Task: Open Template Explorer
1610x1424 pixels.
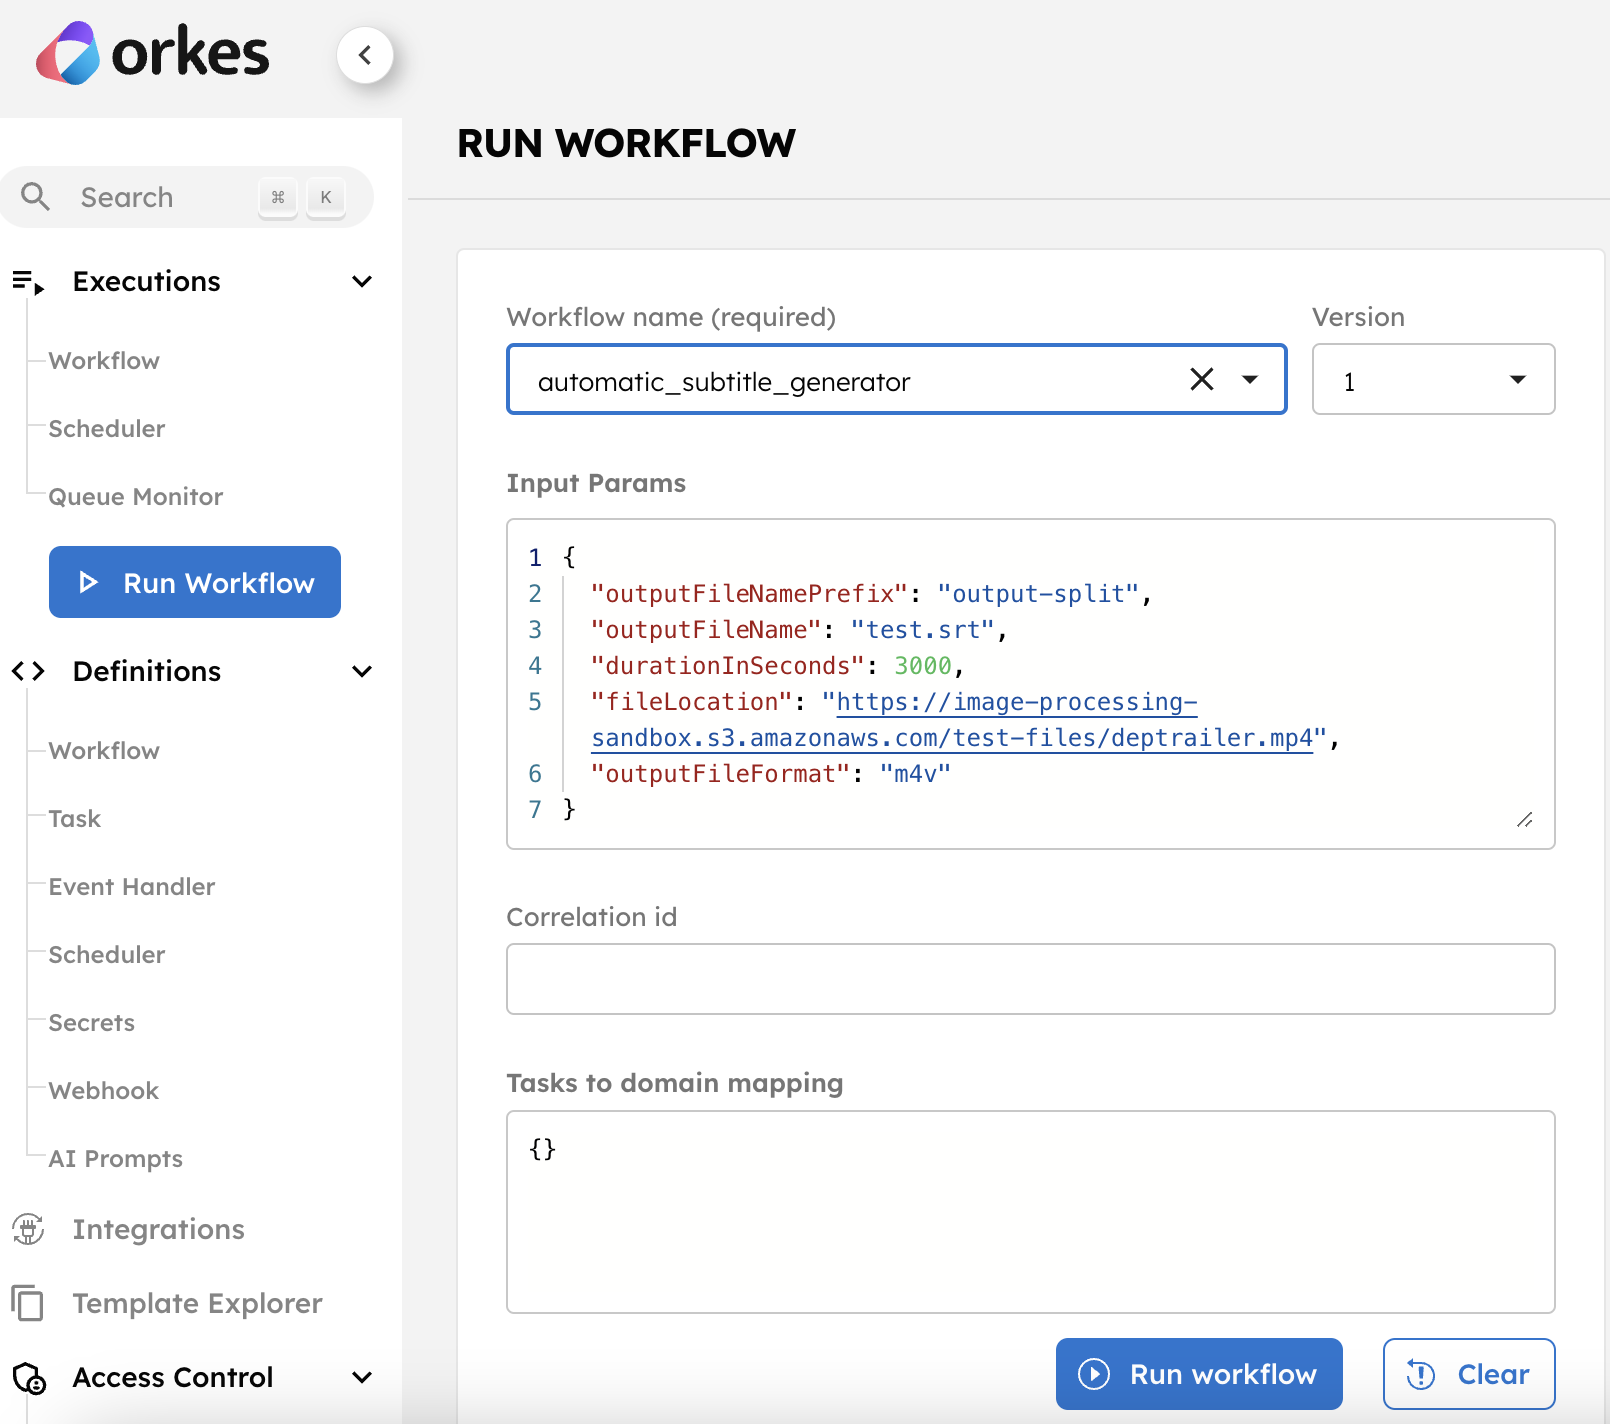Action: click(x=198, y=1303)
